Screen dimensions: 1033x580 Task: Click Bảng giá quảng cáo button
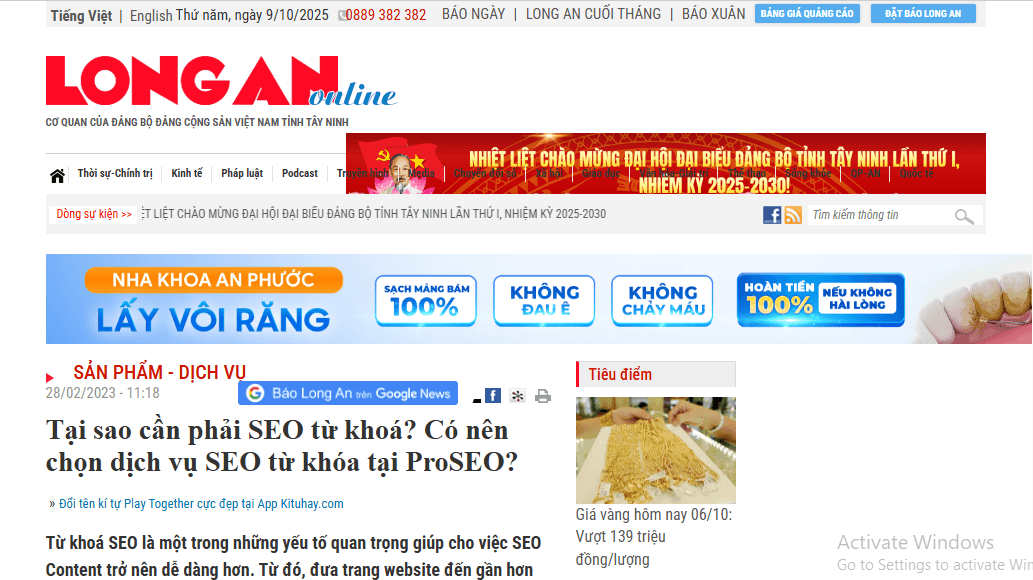[807, 13]
